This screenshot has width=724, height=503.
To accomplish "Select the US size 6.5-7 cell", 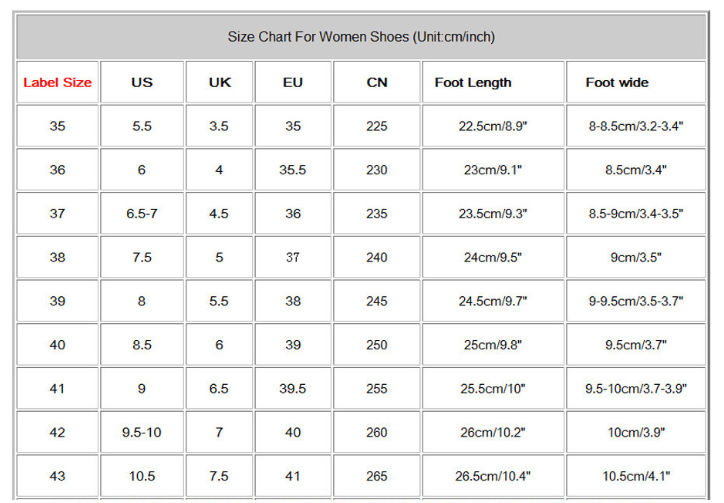I will pyautogui.click(x=142, y=214).
